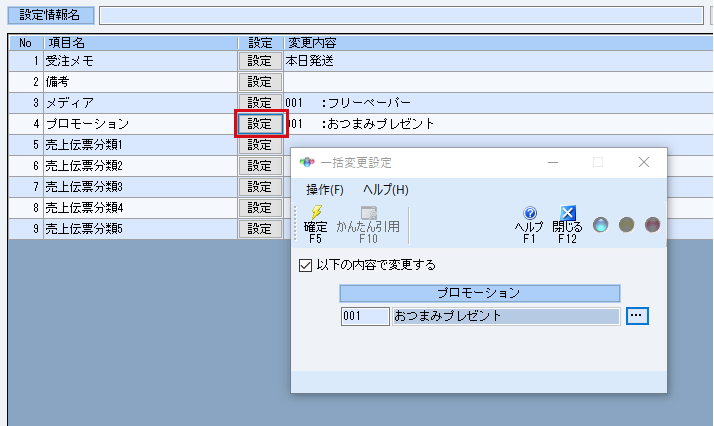Click 設定 button for 売上伝票分類2 row

tap(260, 166)
